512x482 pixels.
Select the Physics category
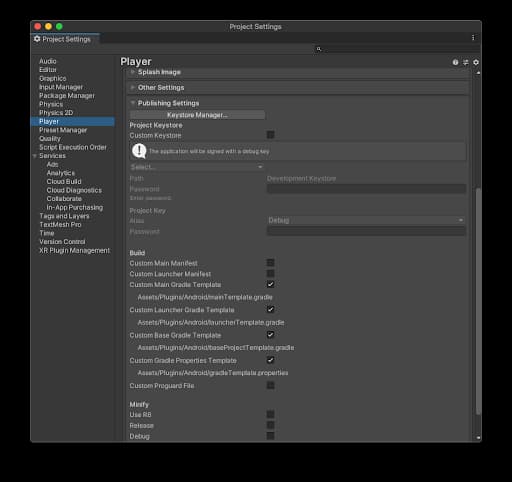tap(51, 104)
